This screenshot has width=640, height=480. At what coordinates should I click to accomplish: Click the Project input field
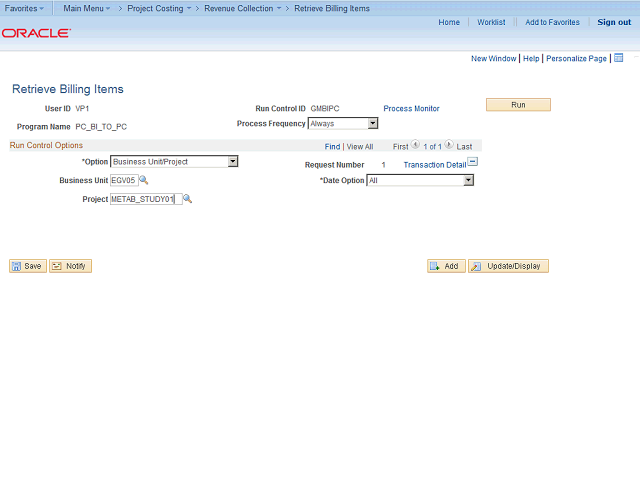tap(146, 199)
